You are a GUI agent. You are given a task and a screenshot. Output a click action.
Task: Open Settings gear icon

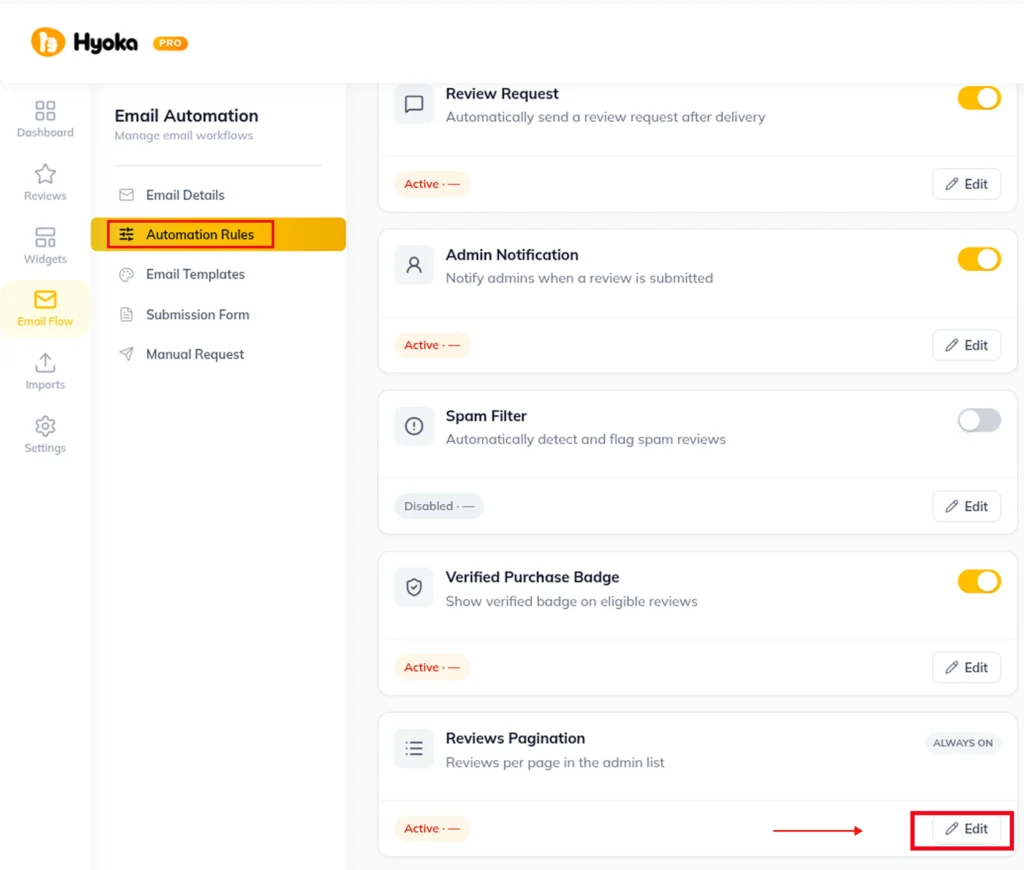pyautogui.click(x=45, y=427)
